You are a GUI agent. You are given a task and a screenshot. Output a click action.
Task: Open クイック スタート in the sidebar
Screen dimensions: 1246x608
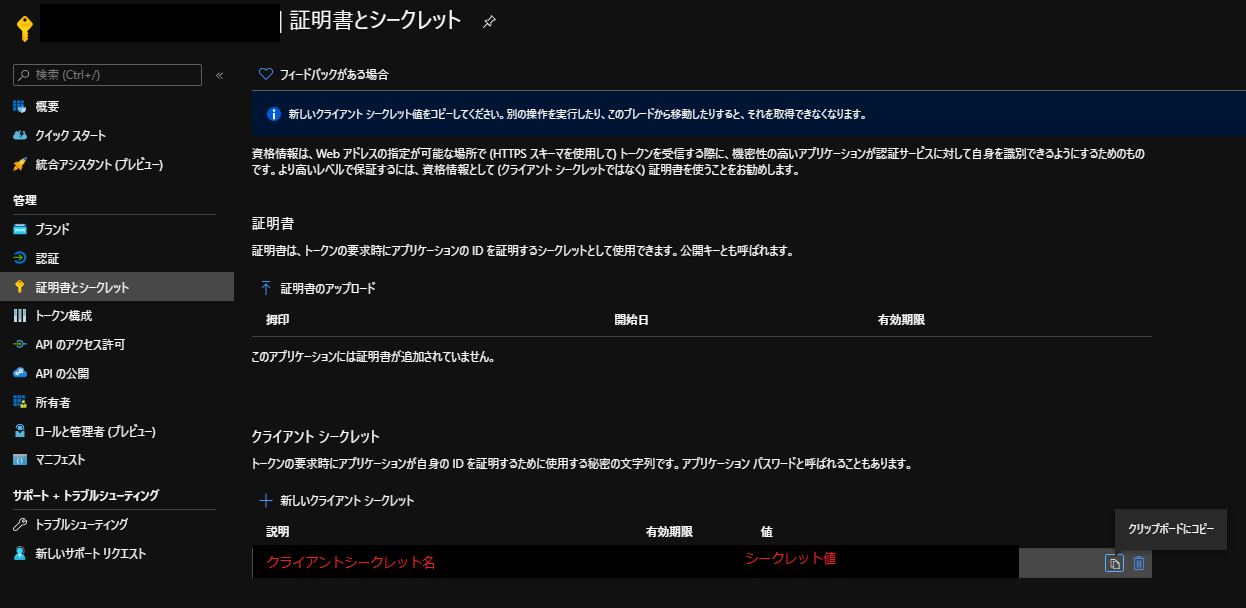(x=70, y=135)
